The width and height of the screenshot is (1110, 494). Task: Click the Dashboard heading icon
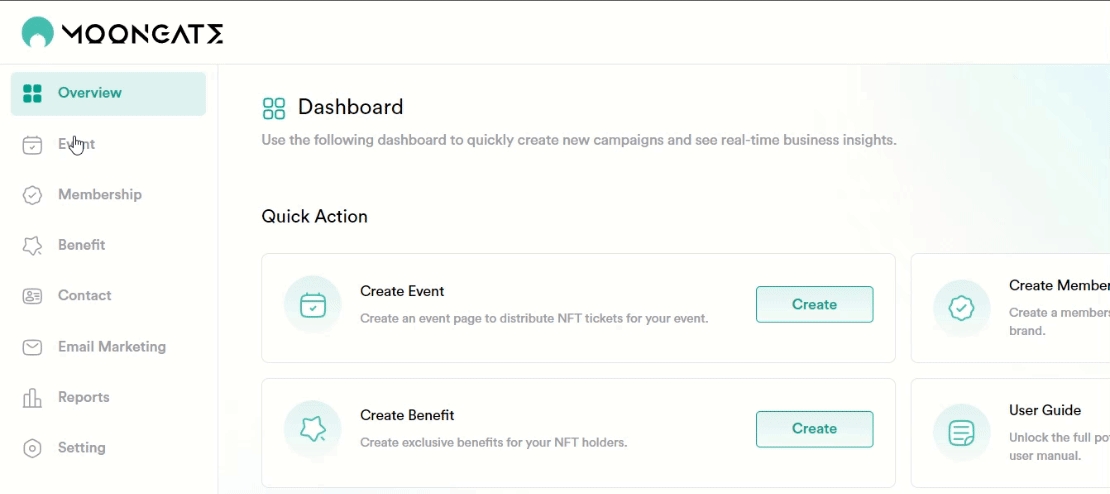pos(274,108)
